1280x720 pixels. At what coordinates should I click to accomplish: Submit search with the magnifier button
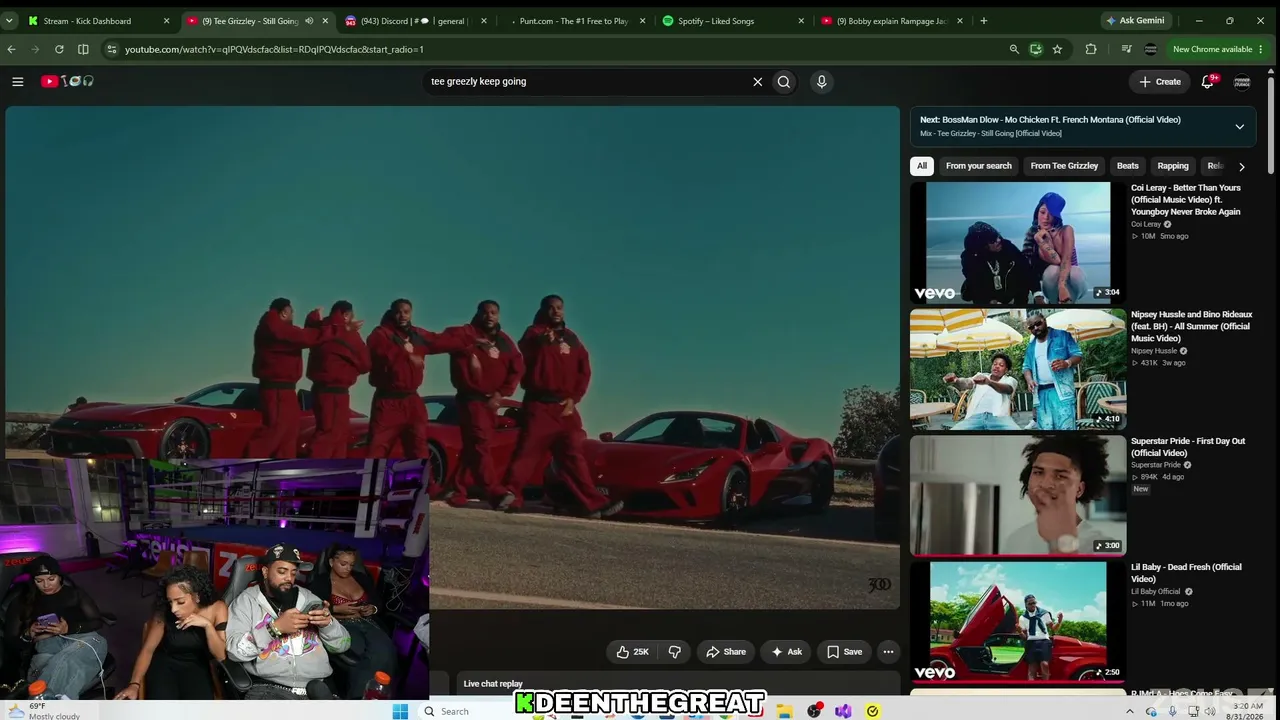coord(784,82)
